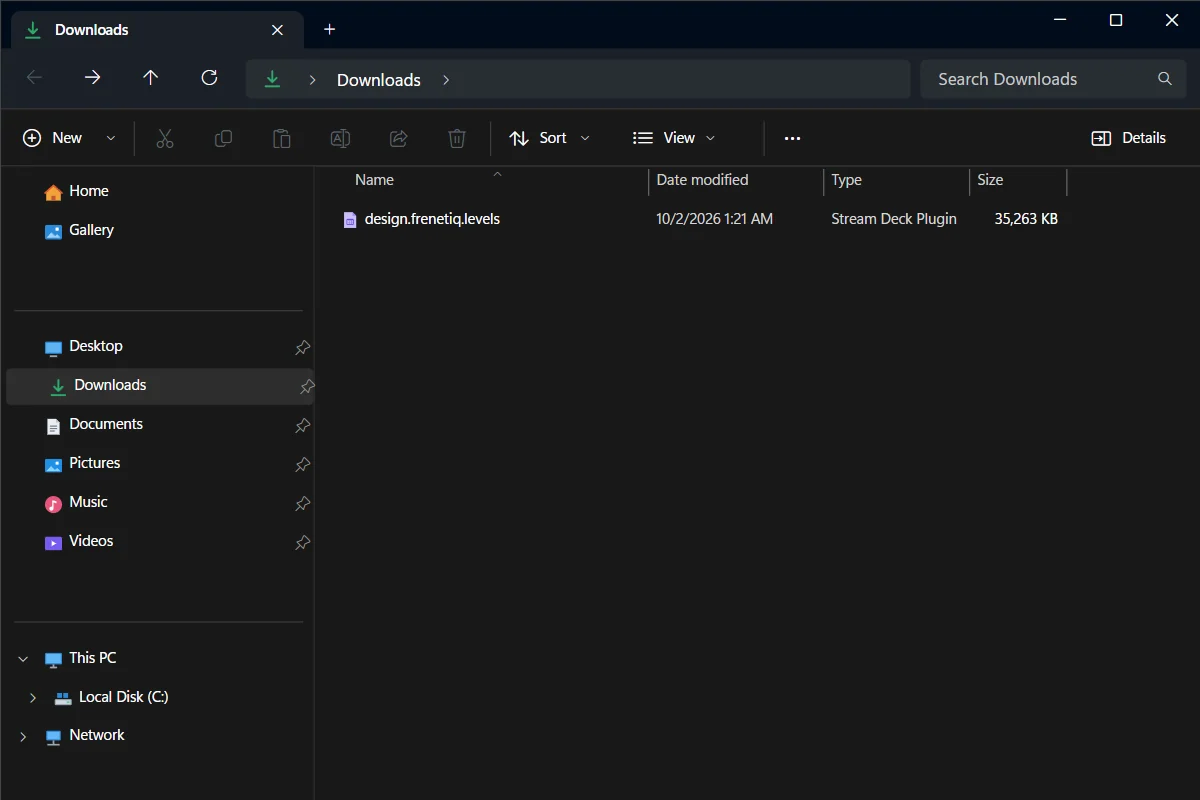Click pin icon beside Downloads sidebar item
Screen dimensions: 1200x800
tap(307, 386)
